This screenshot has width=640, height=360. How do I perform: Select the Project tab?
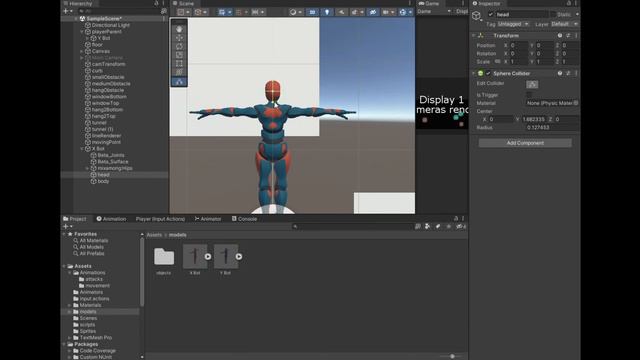75,219
